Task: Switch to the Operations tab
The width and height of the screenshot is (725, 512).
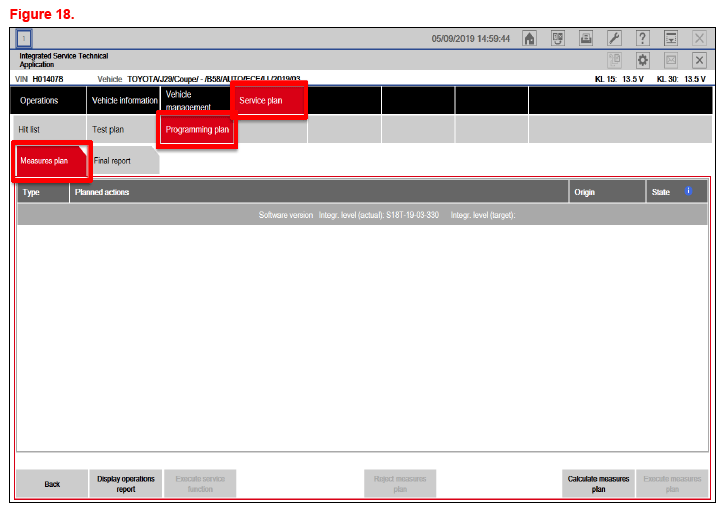Action: point(39,100)
